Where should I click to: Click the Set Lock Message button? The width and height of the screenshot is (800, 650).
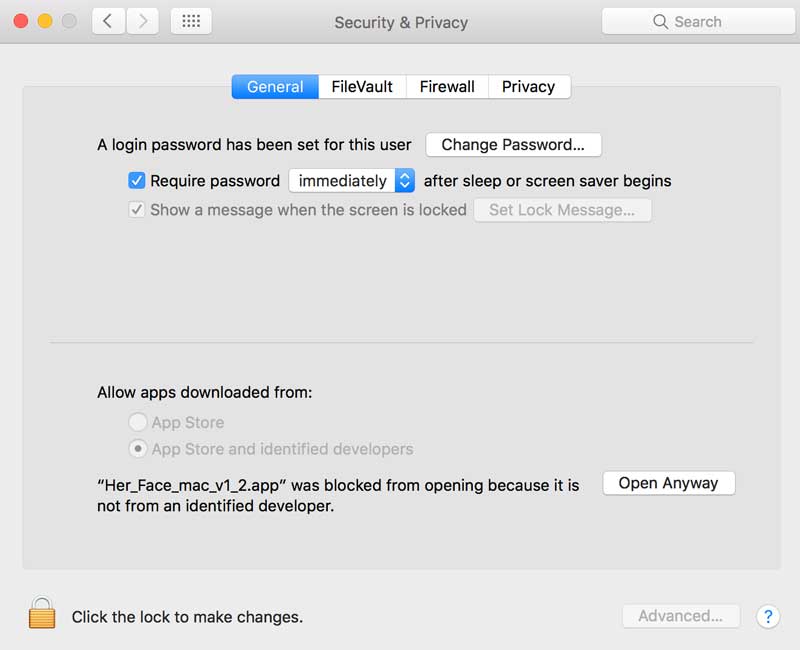pyautogui.click(x=562, y=210)
